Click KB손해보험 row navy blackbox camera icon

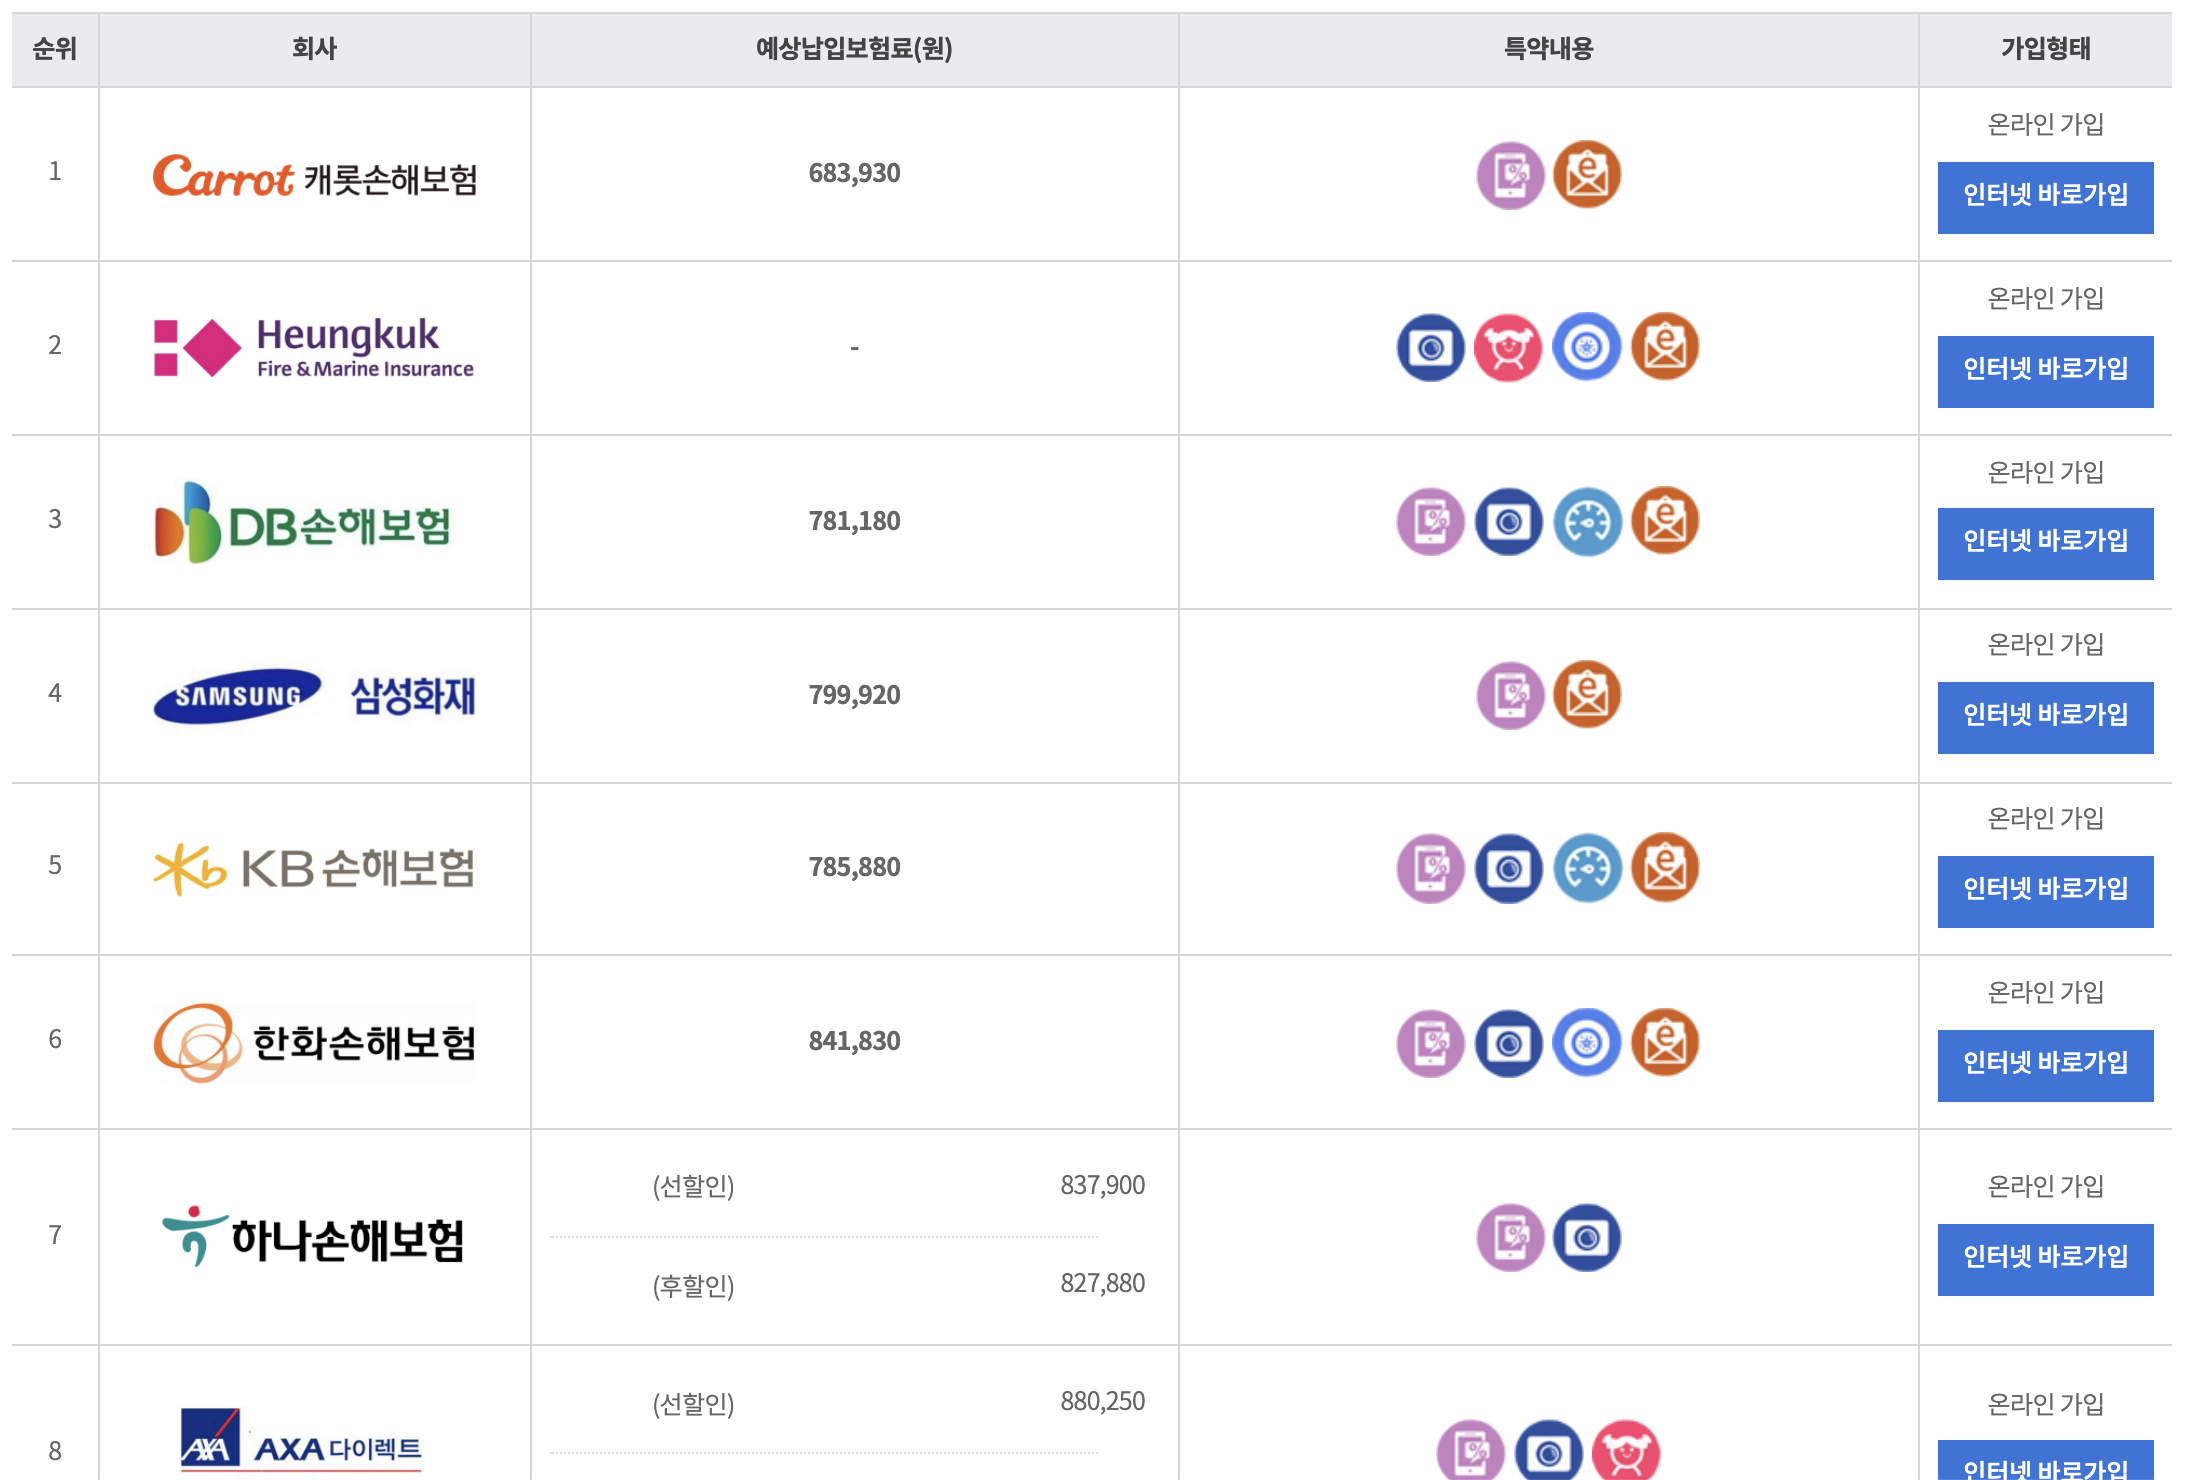tap(1509, 869)
